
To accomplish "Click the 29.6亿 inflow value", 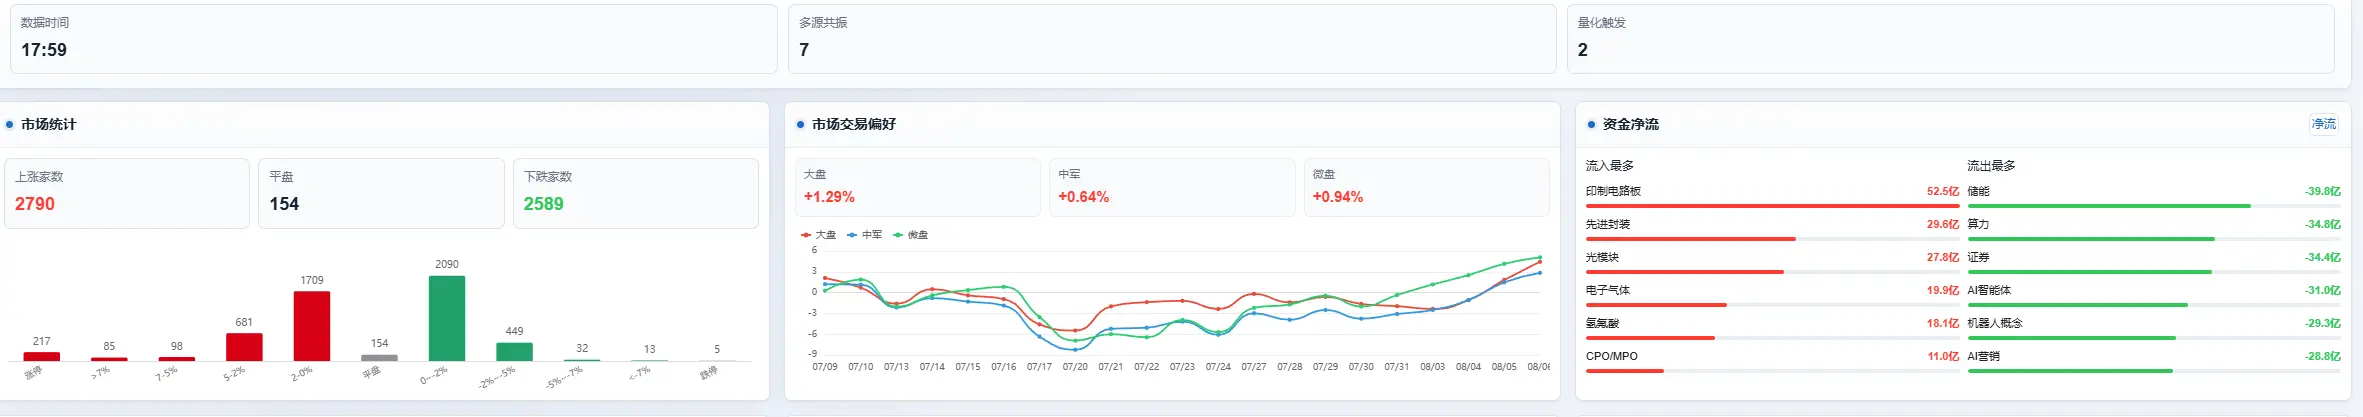I will point(1942,224).
